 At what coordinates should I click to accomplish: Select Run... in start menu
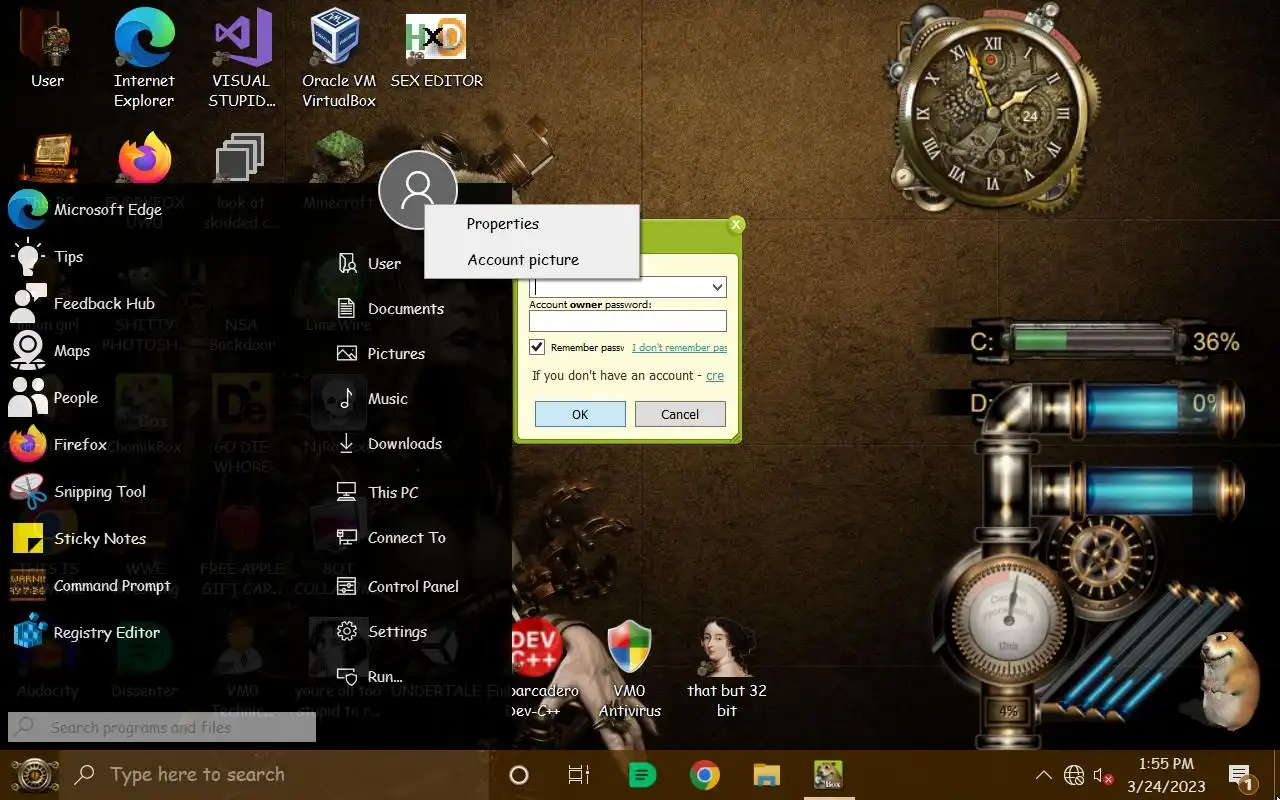[370, 677]
